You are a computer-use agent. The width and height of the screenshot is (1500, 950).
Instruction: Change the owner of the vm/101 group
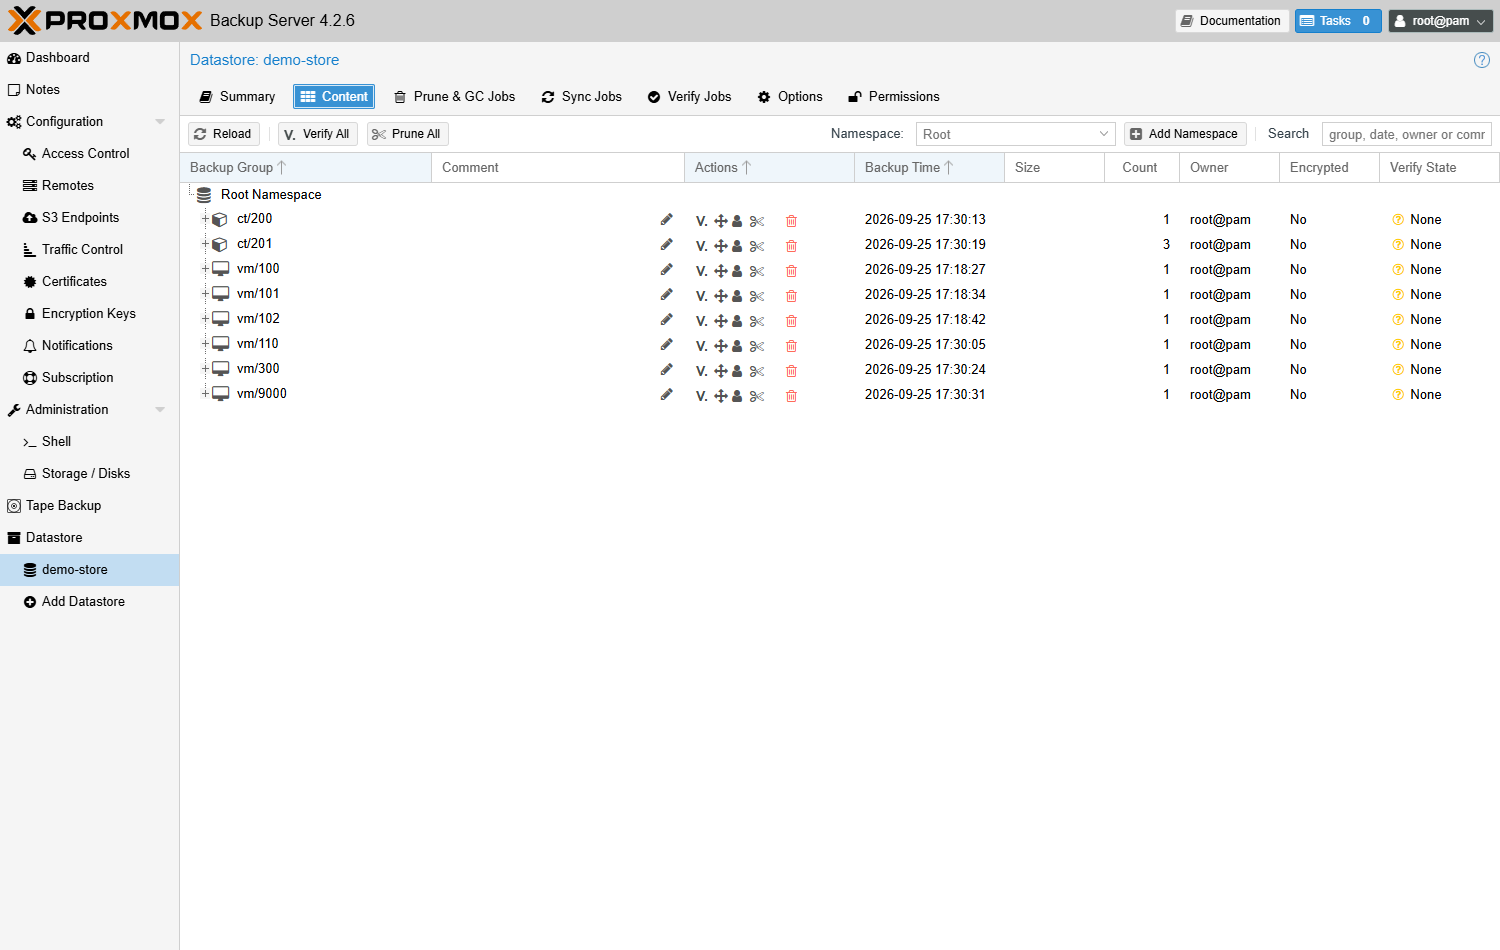point(737,296)
